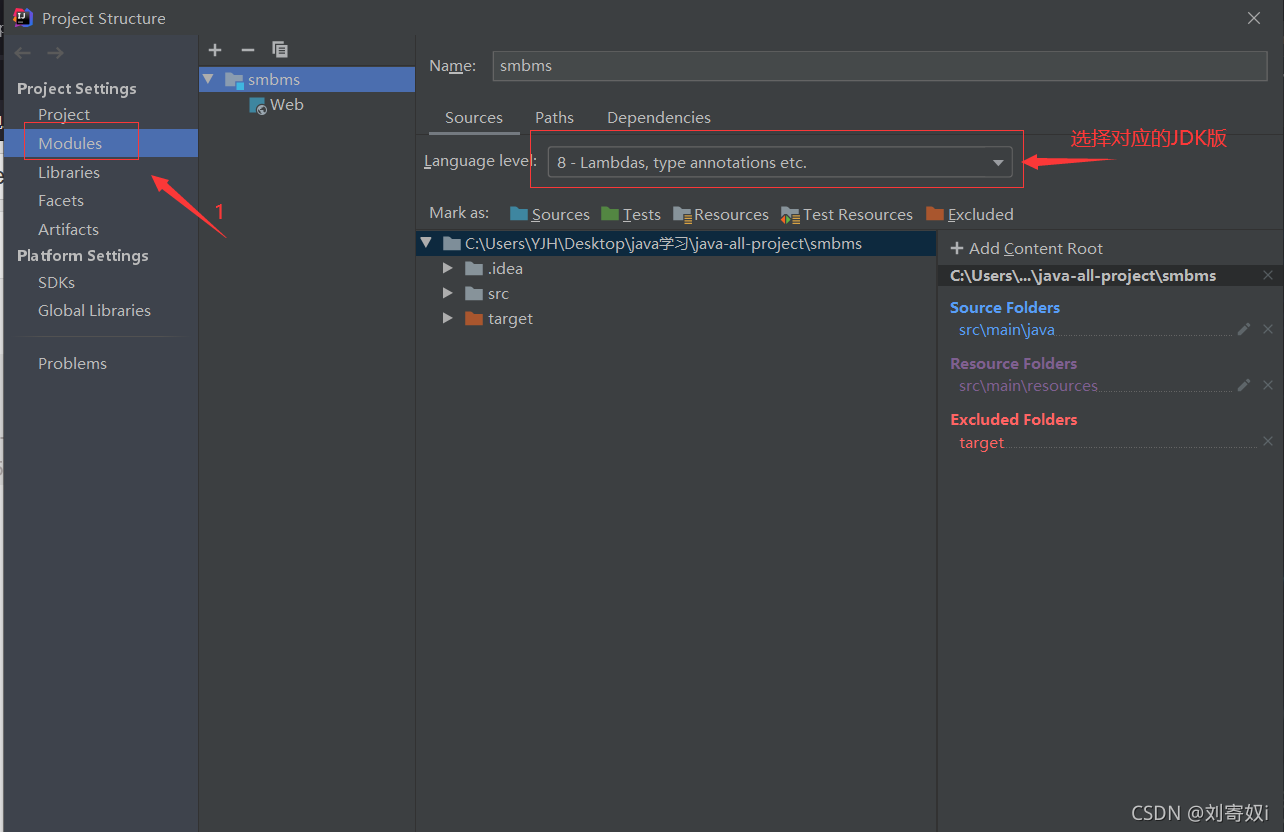1284x832 pixels.
Task: Click the target excluded folder entry
Action: tap(981, 442)
